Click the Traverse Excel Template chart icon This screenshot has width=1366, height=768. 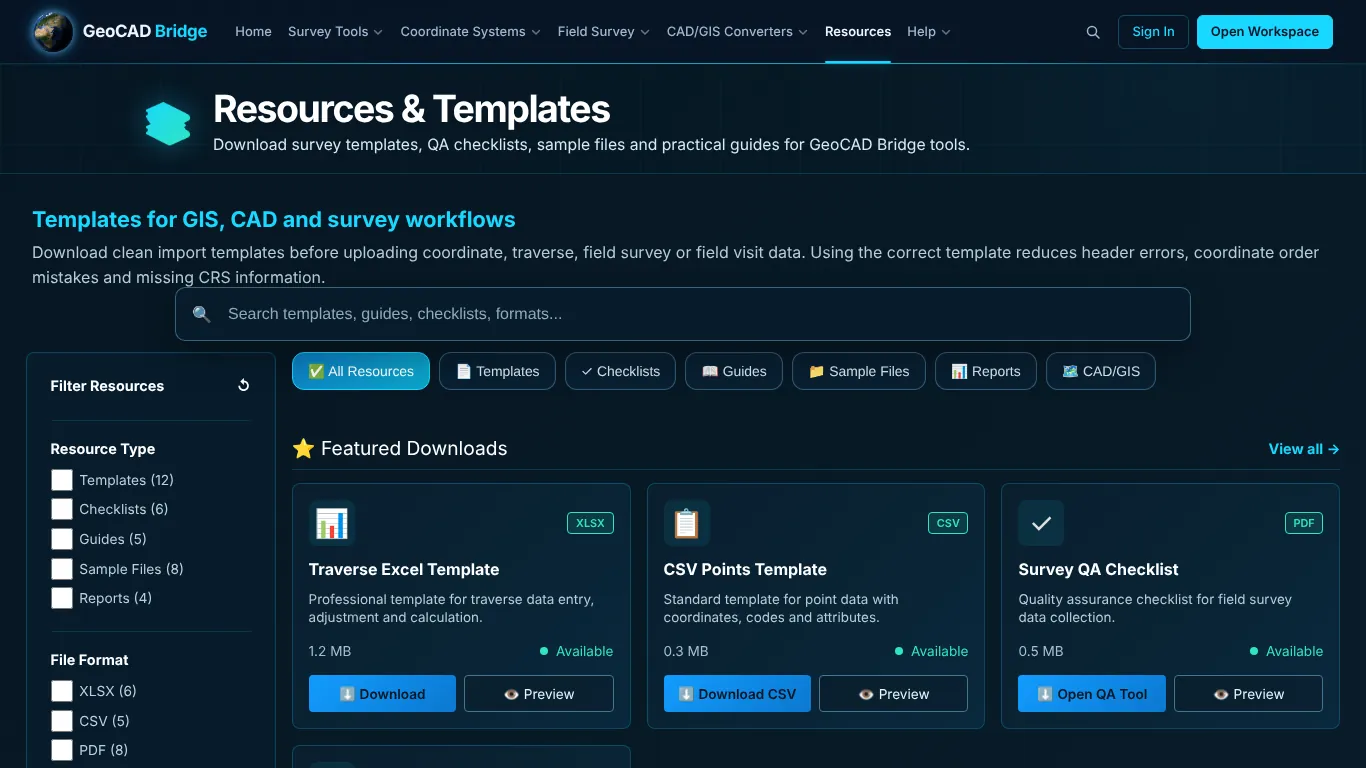(331, 523)
